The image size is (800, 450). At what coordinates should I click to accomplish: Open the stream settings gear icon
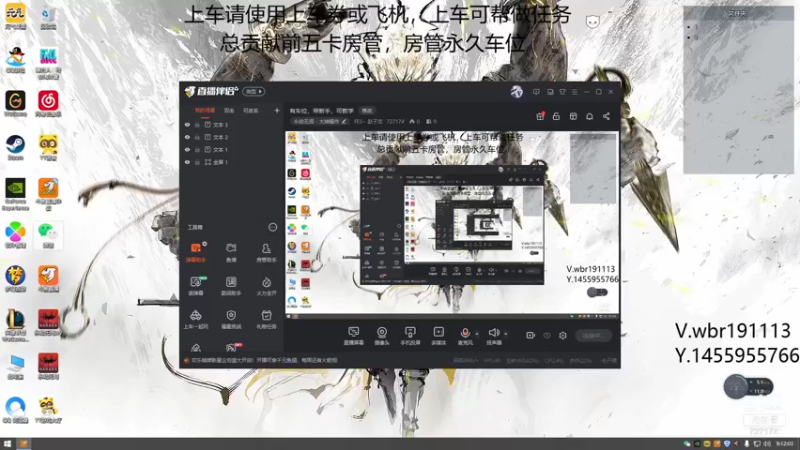[x=563, y=335]
